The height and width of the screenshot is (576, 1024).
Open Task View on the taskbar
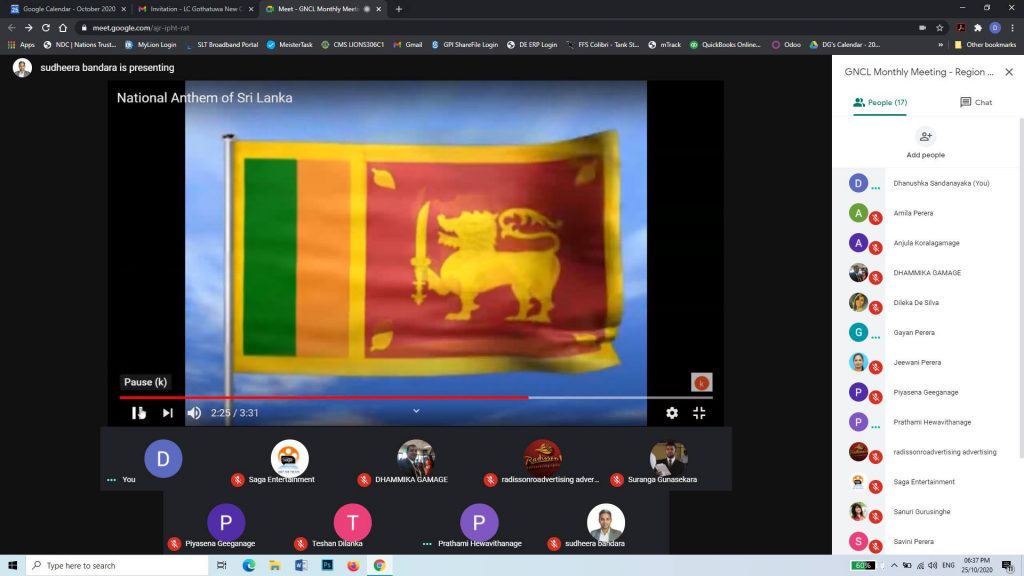[221, 566]
